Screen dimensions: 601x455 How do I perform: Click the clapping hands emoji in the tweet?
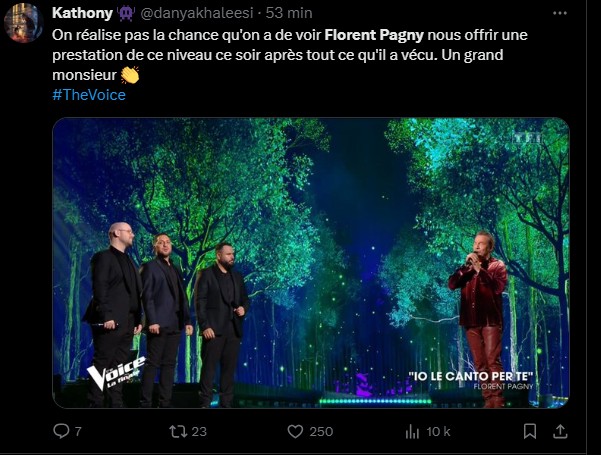130,75
